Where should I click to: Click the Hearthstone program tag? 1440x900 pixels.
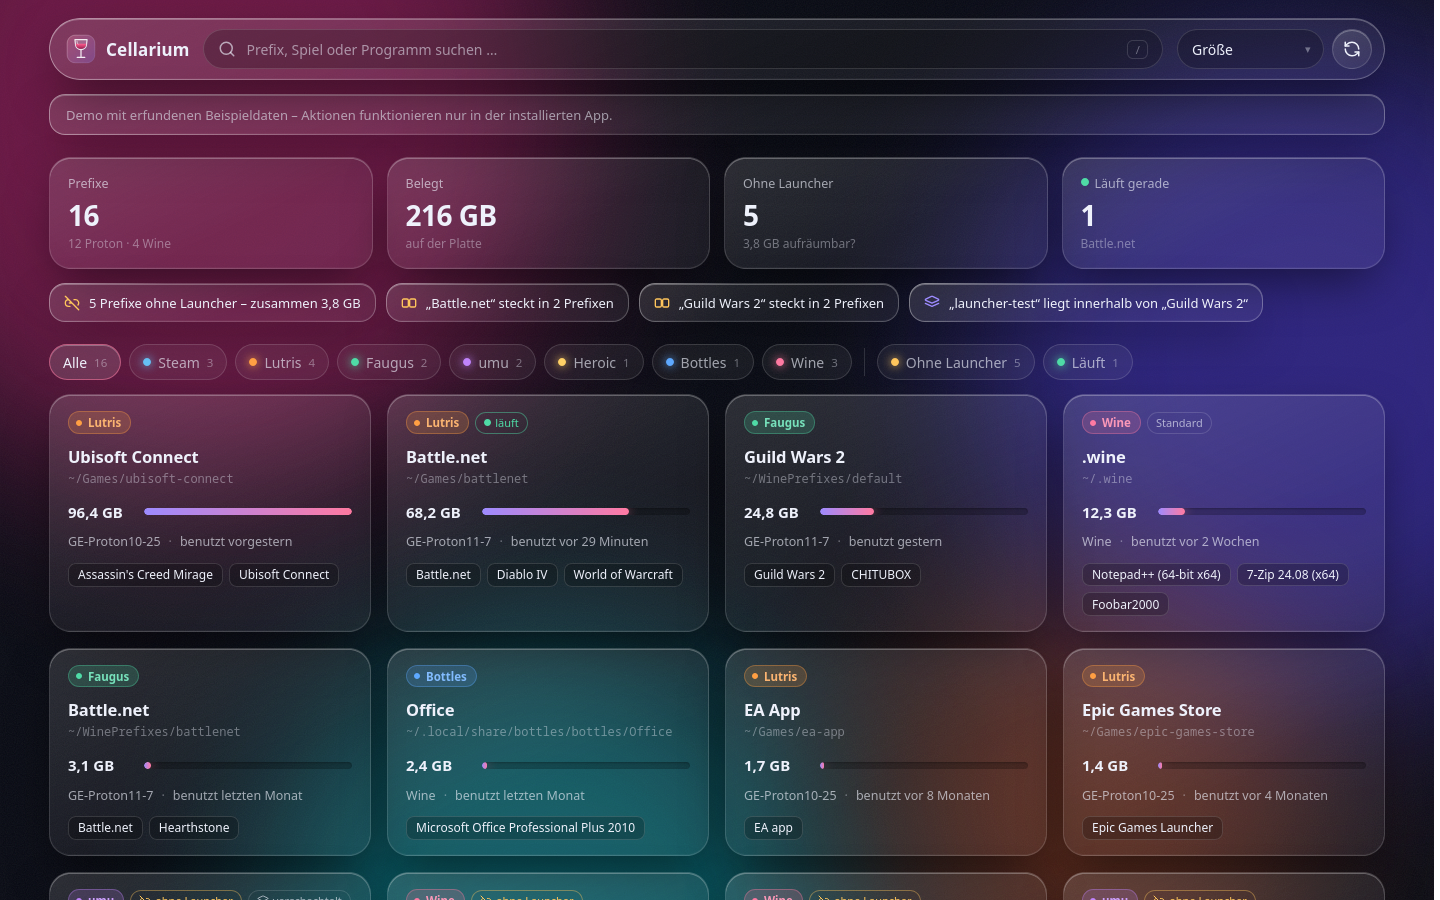(194, 828)
